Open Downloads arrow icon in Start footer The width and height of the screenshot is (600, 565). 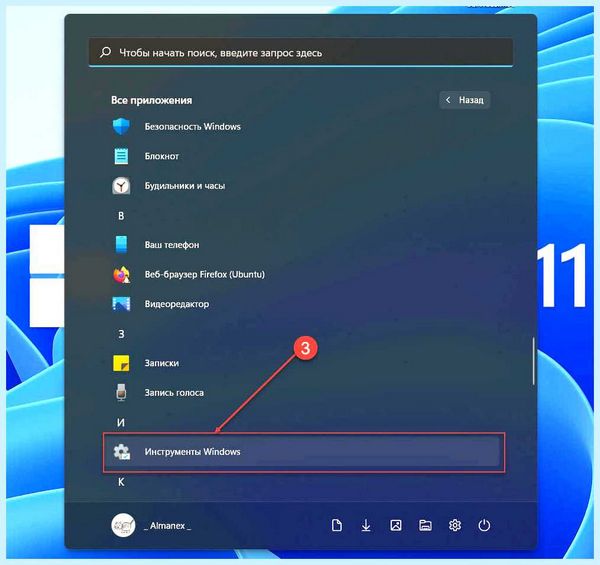(366, 525)
